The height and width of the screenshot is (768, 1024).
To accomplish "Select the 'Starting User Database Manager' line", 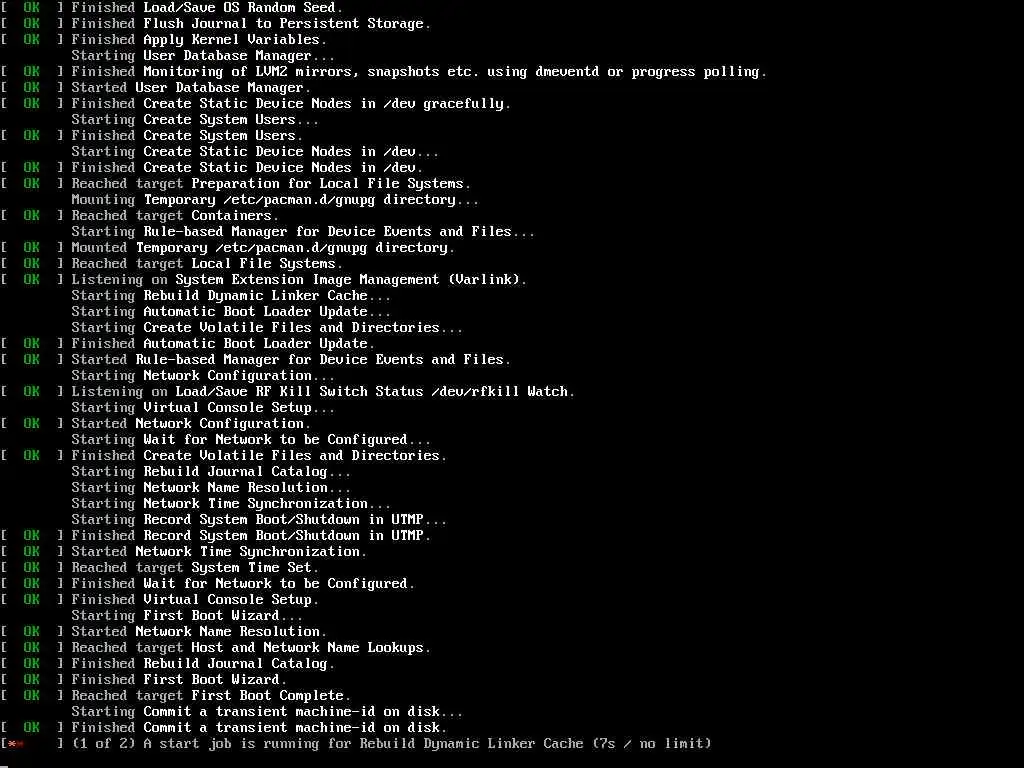I will 202,56.
